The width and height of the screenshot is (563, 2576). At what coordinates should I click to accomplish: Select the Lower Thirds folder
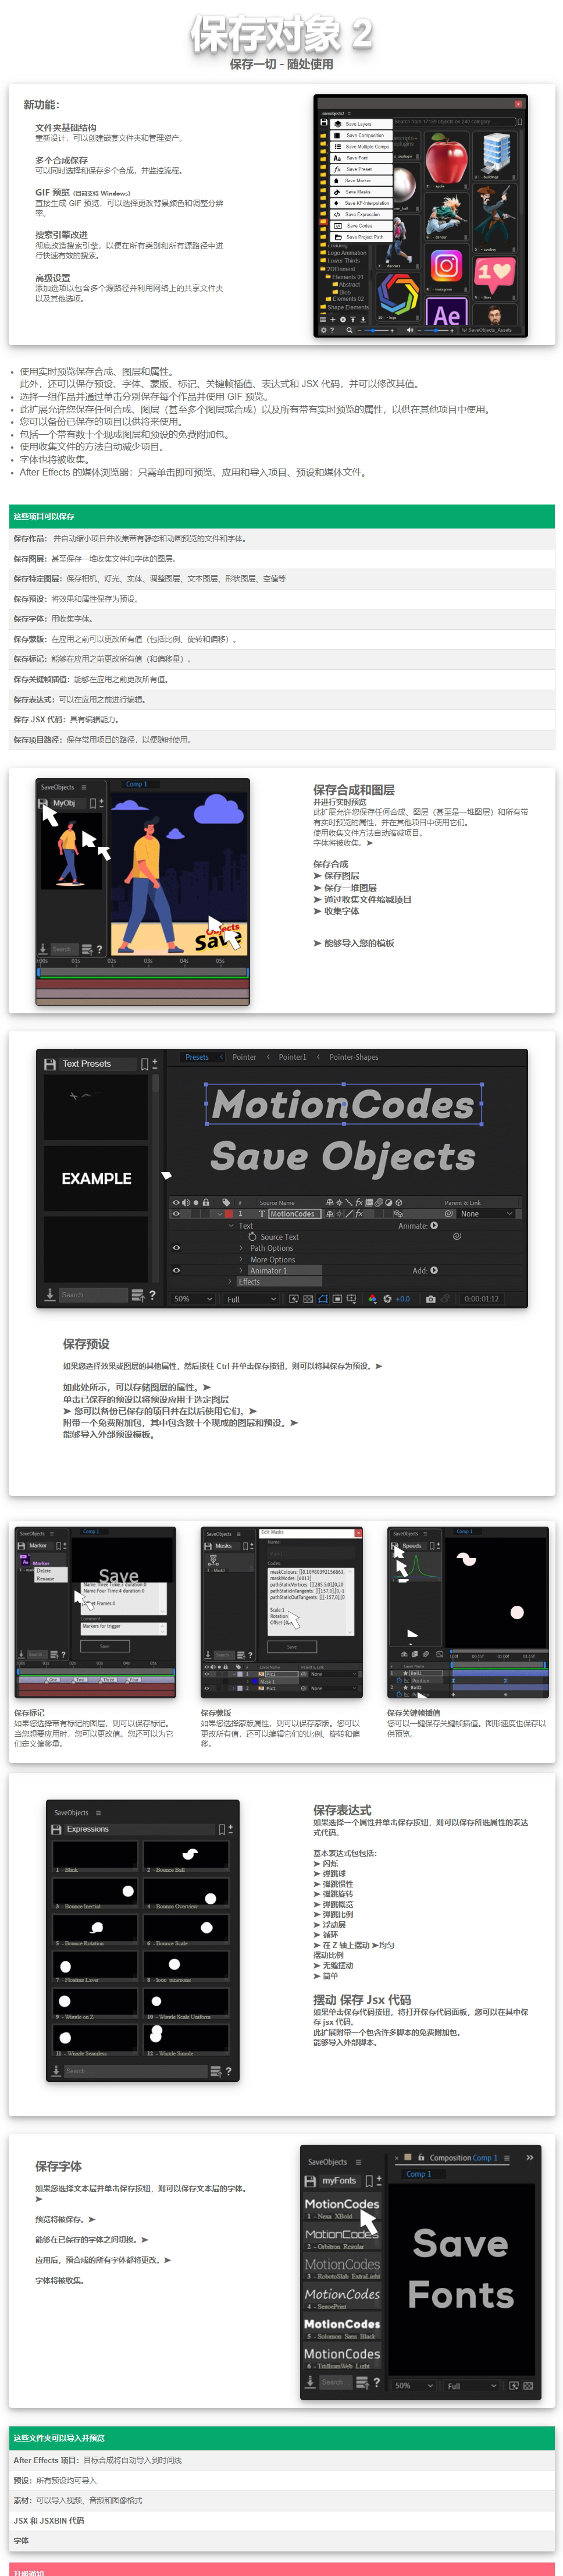(x=343, y=261)
